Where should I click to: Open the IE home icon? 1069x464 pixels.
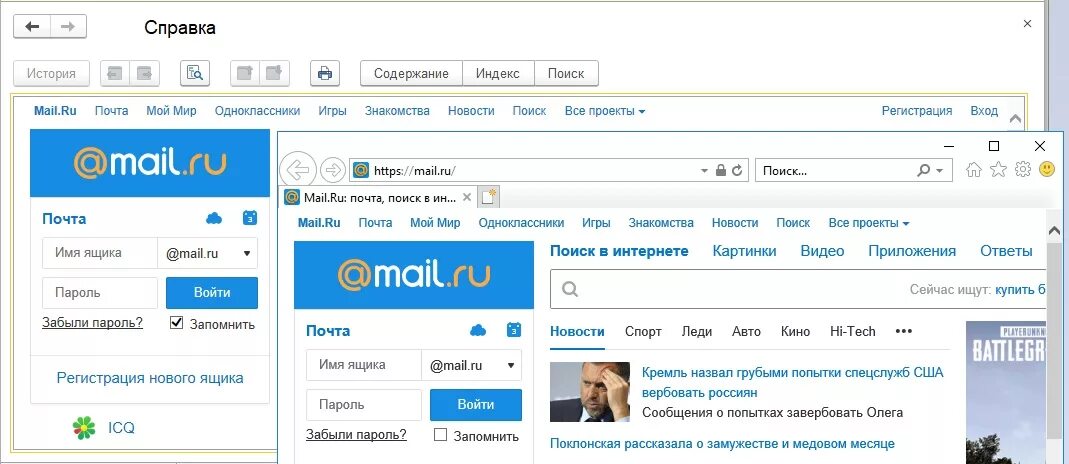pos(974,170)
